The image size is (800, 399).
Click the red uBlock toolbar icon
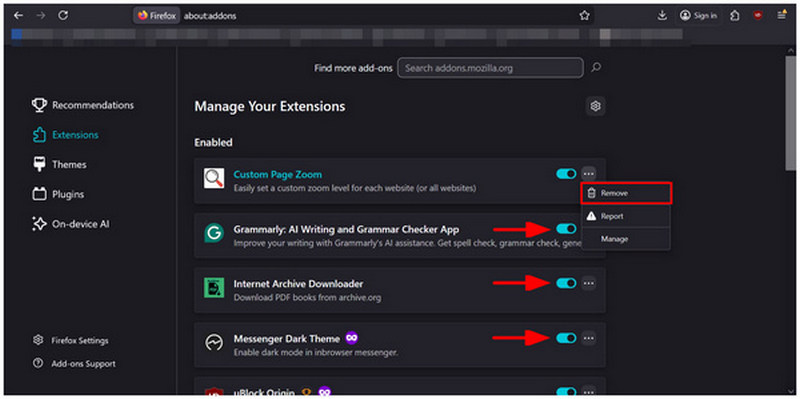pyautogui.click(x=758, y=16)
